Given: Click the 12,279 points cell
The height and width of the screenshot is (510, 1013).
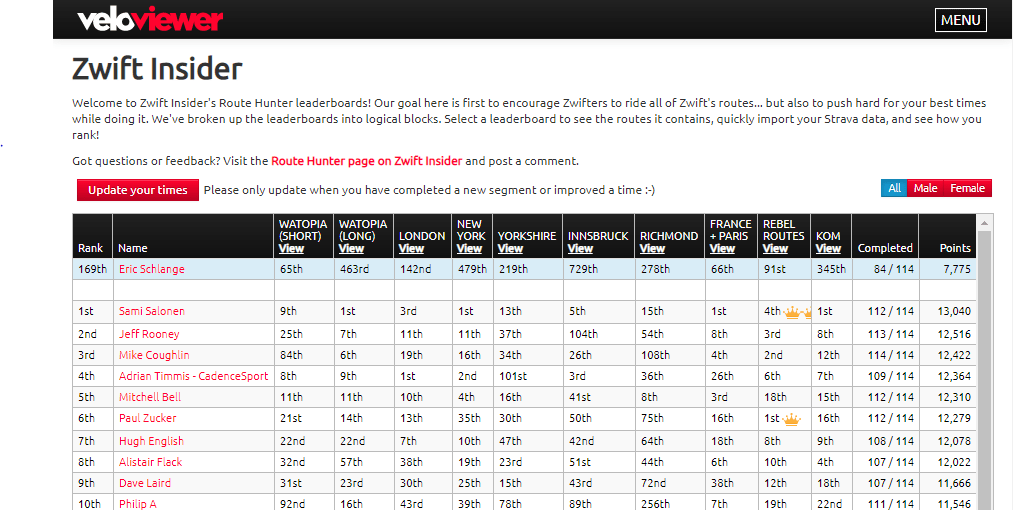Looking at the screenshot, I should 948,418.
